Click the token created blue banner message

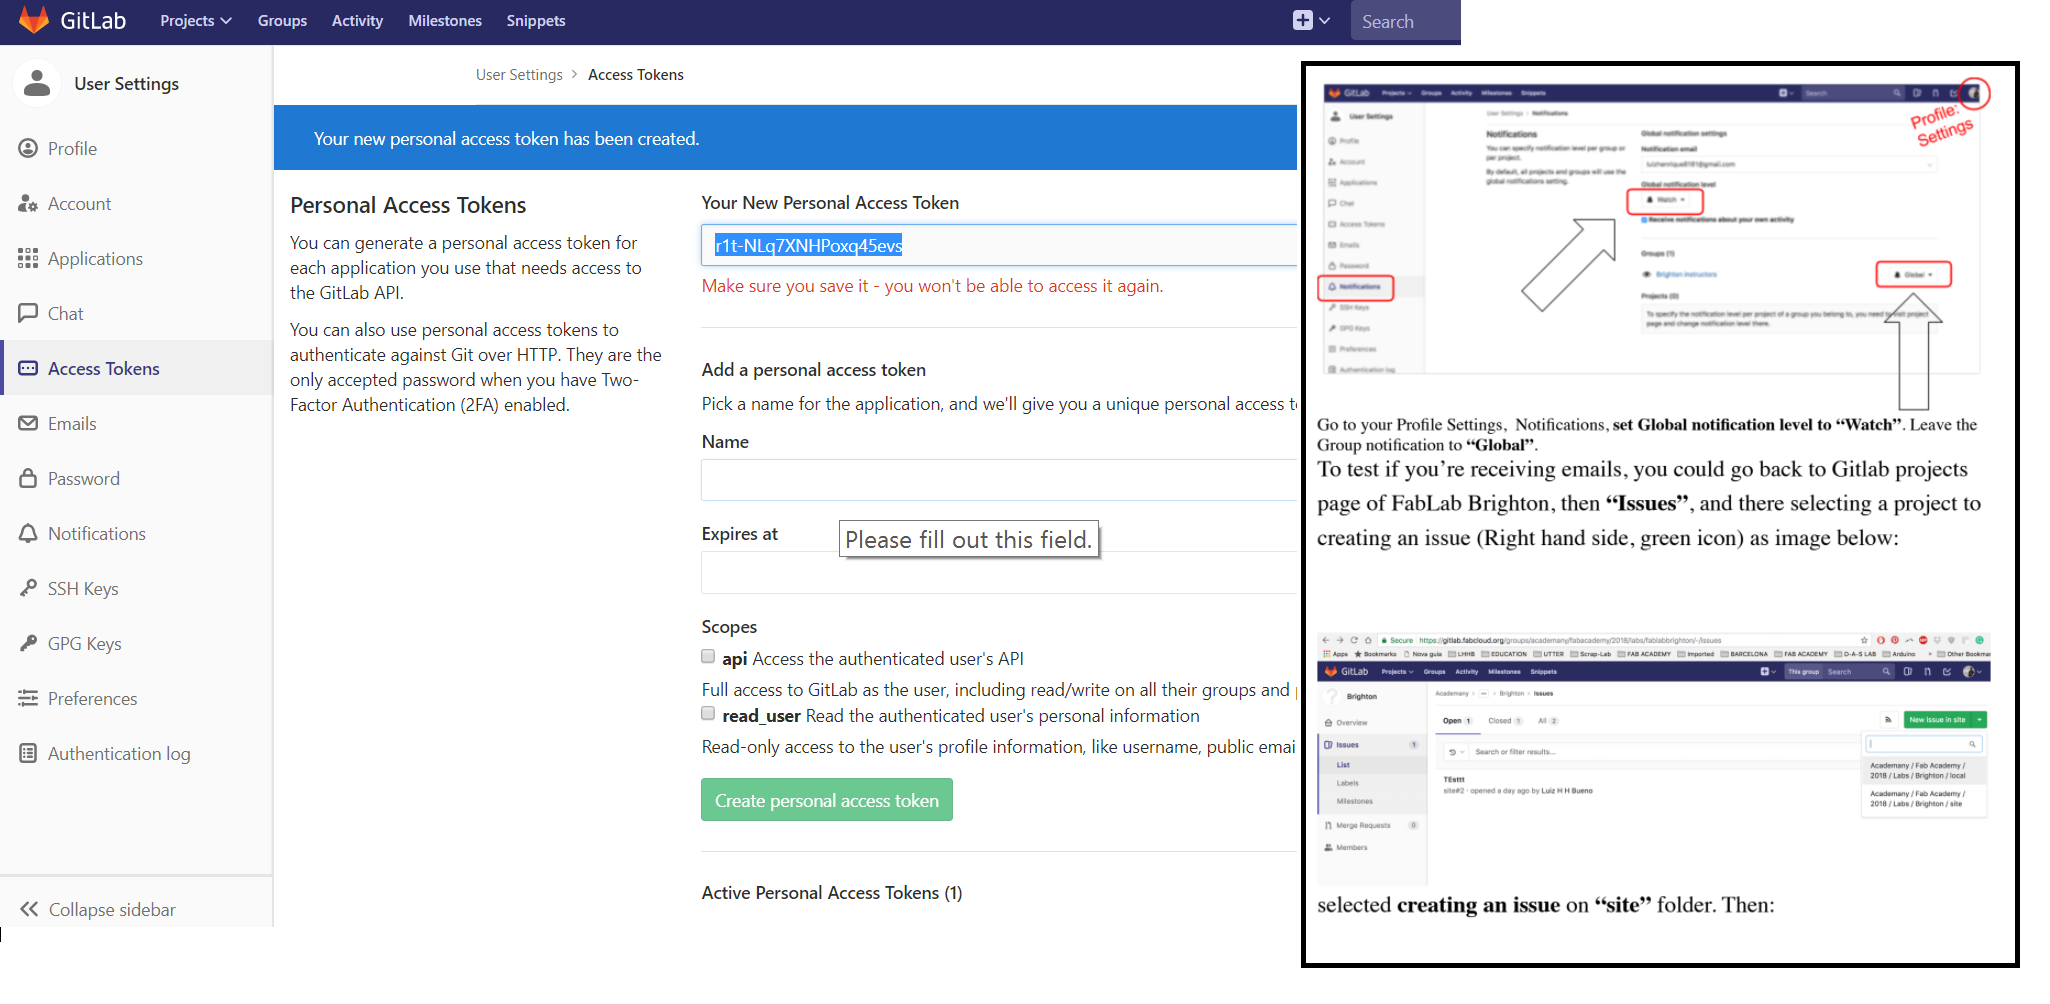coord(506,138)
